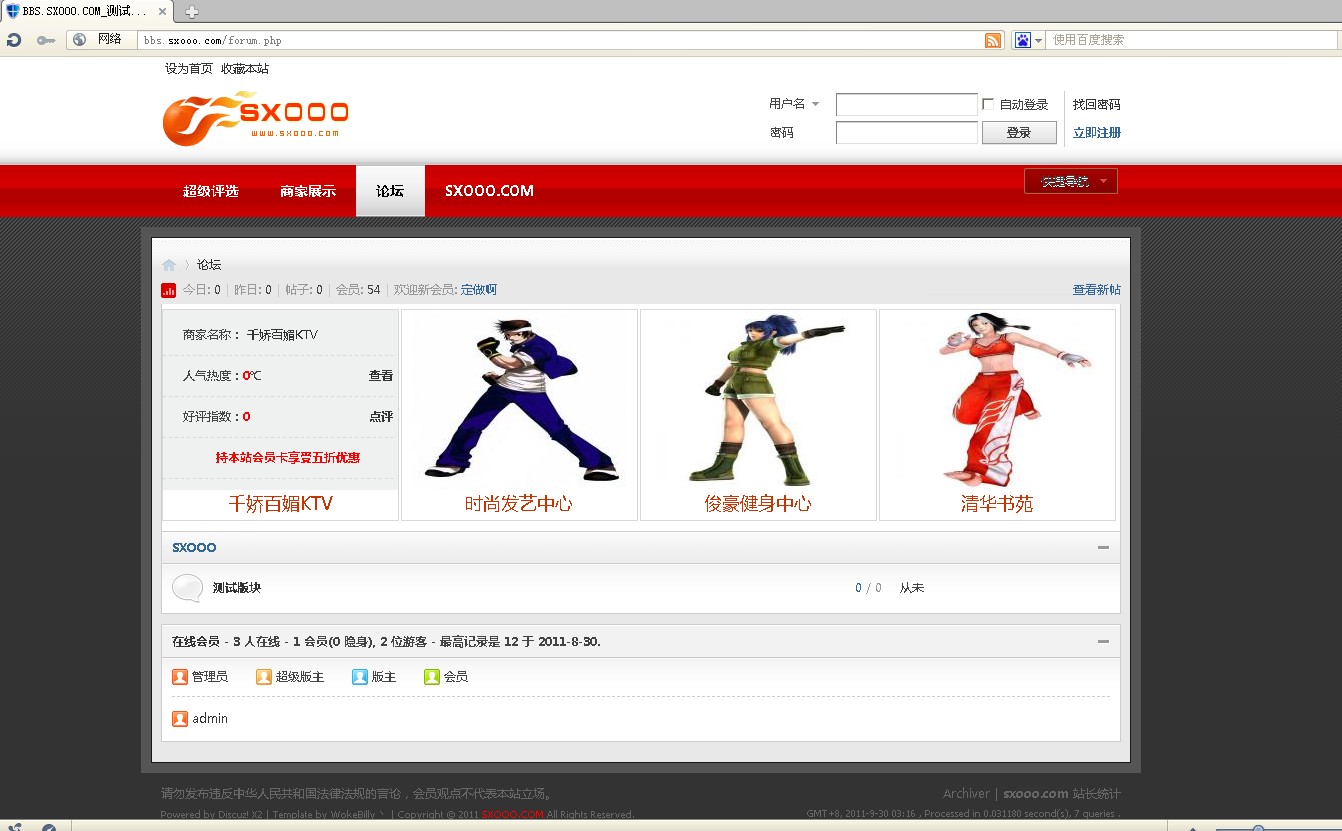Click the 站长统计 footer link
Screen dimensions: 1342x831
1097,794
